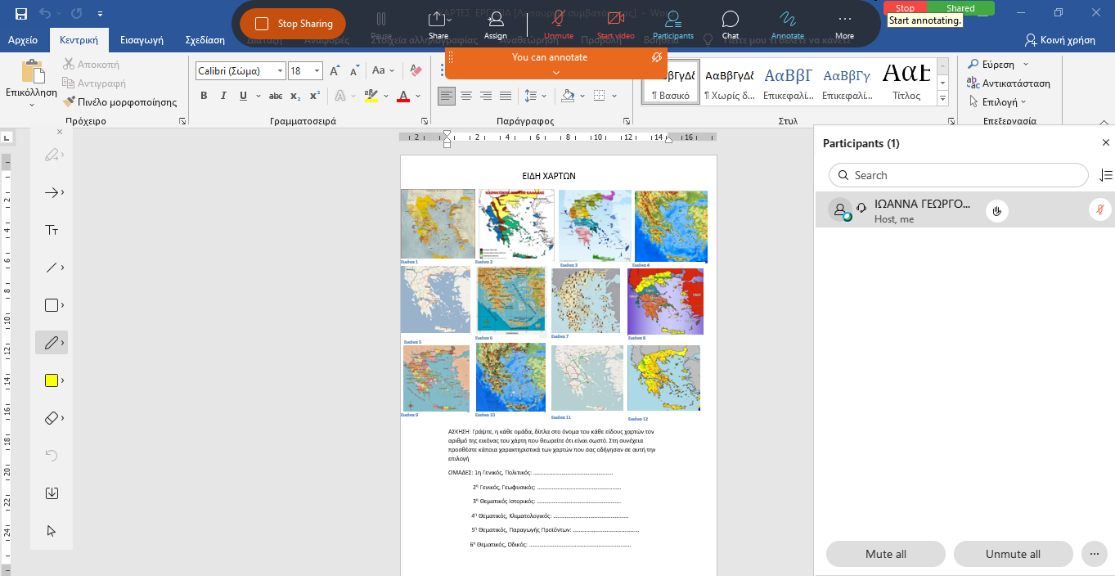
Task: Select the arrow annotation tool
Action: pyautogui.click(x=51, y=192)
